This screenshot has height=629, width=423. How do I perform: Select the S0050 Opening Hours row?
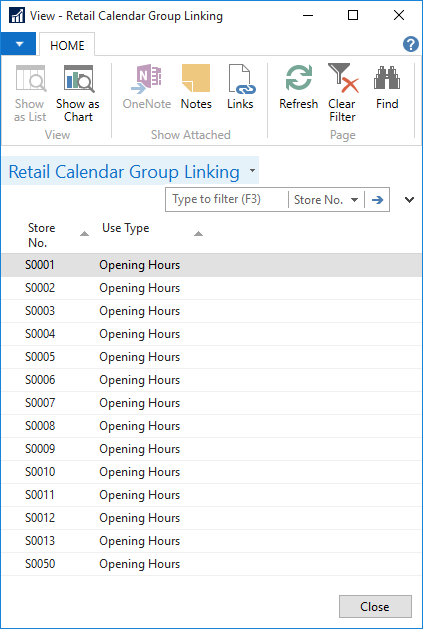coord(211,564)
